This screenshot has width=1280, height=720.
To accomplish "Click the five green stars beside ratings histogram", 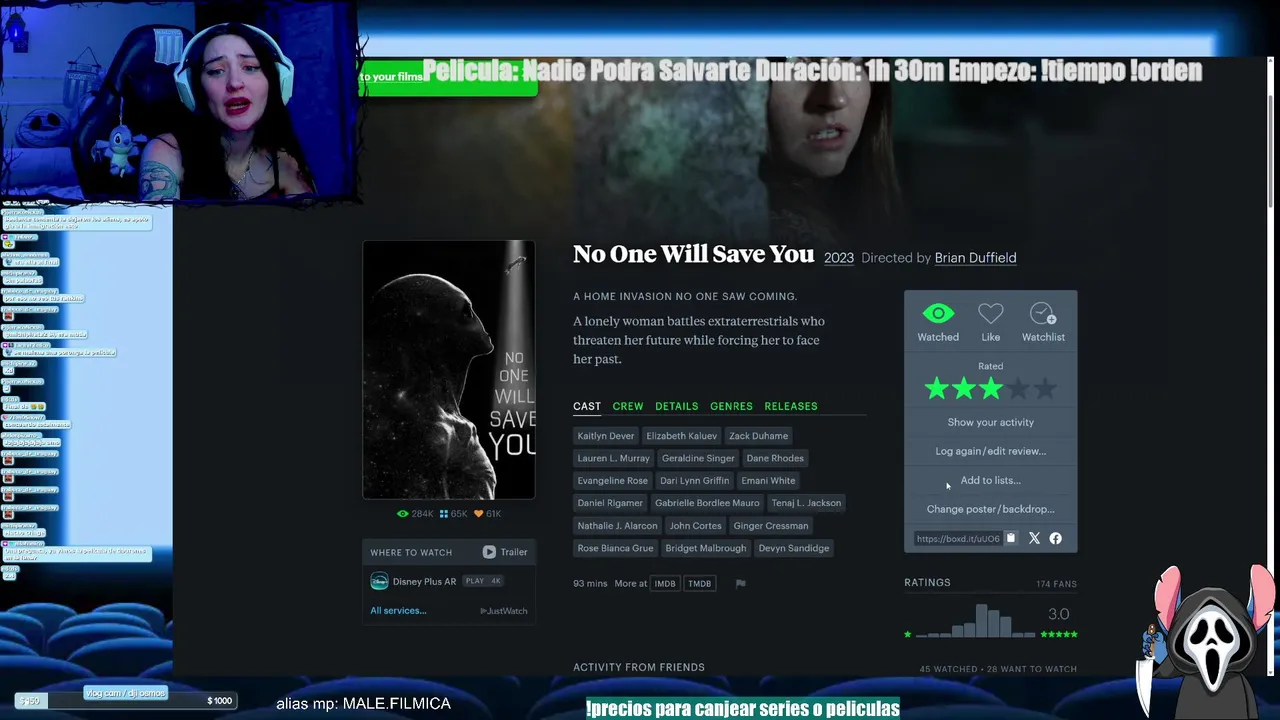I will [x=1059, y=634].
